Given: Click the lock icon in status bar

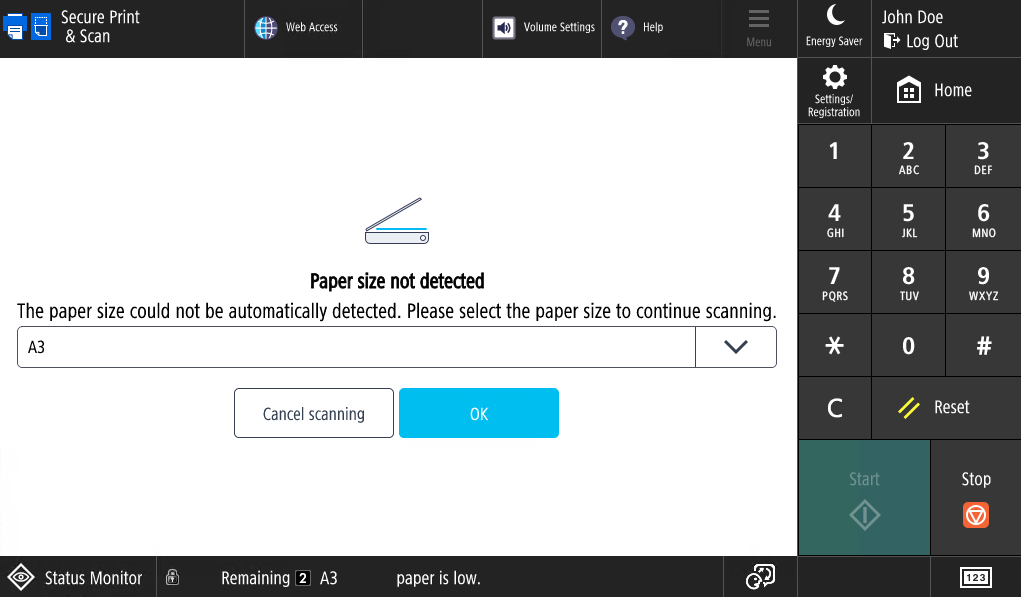Looking at the screenshot, I should click(173, 577).
